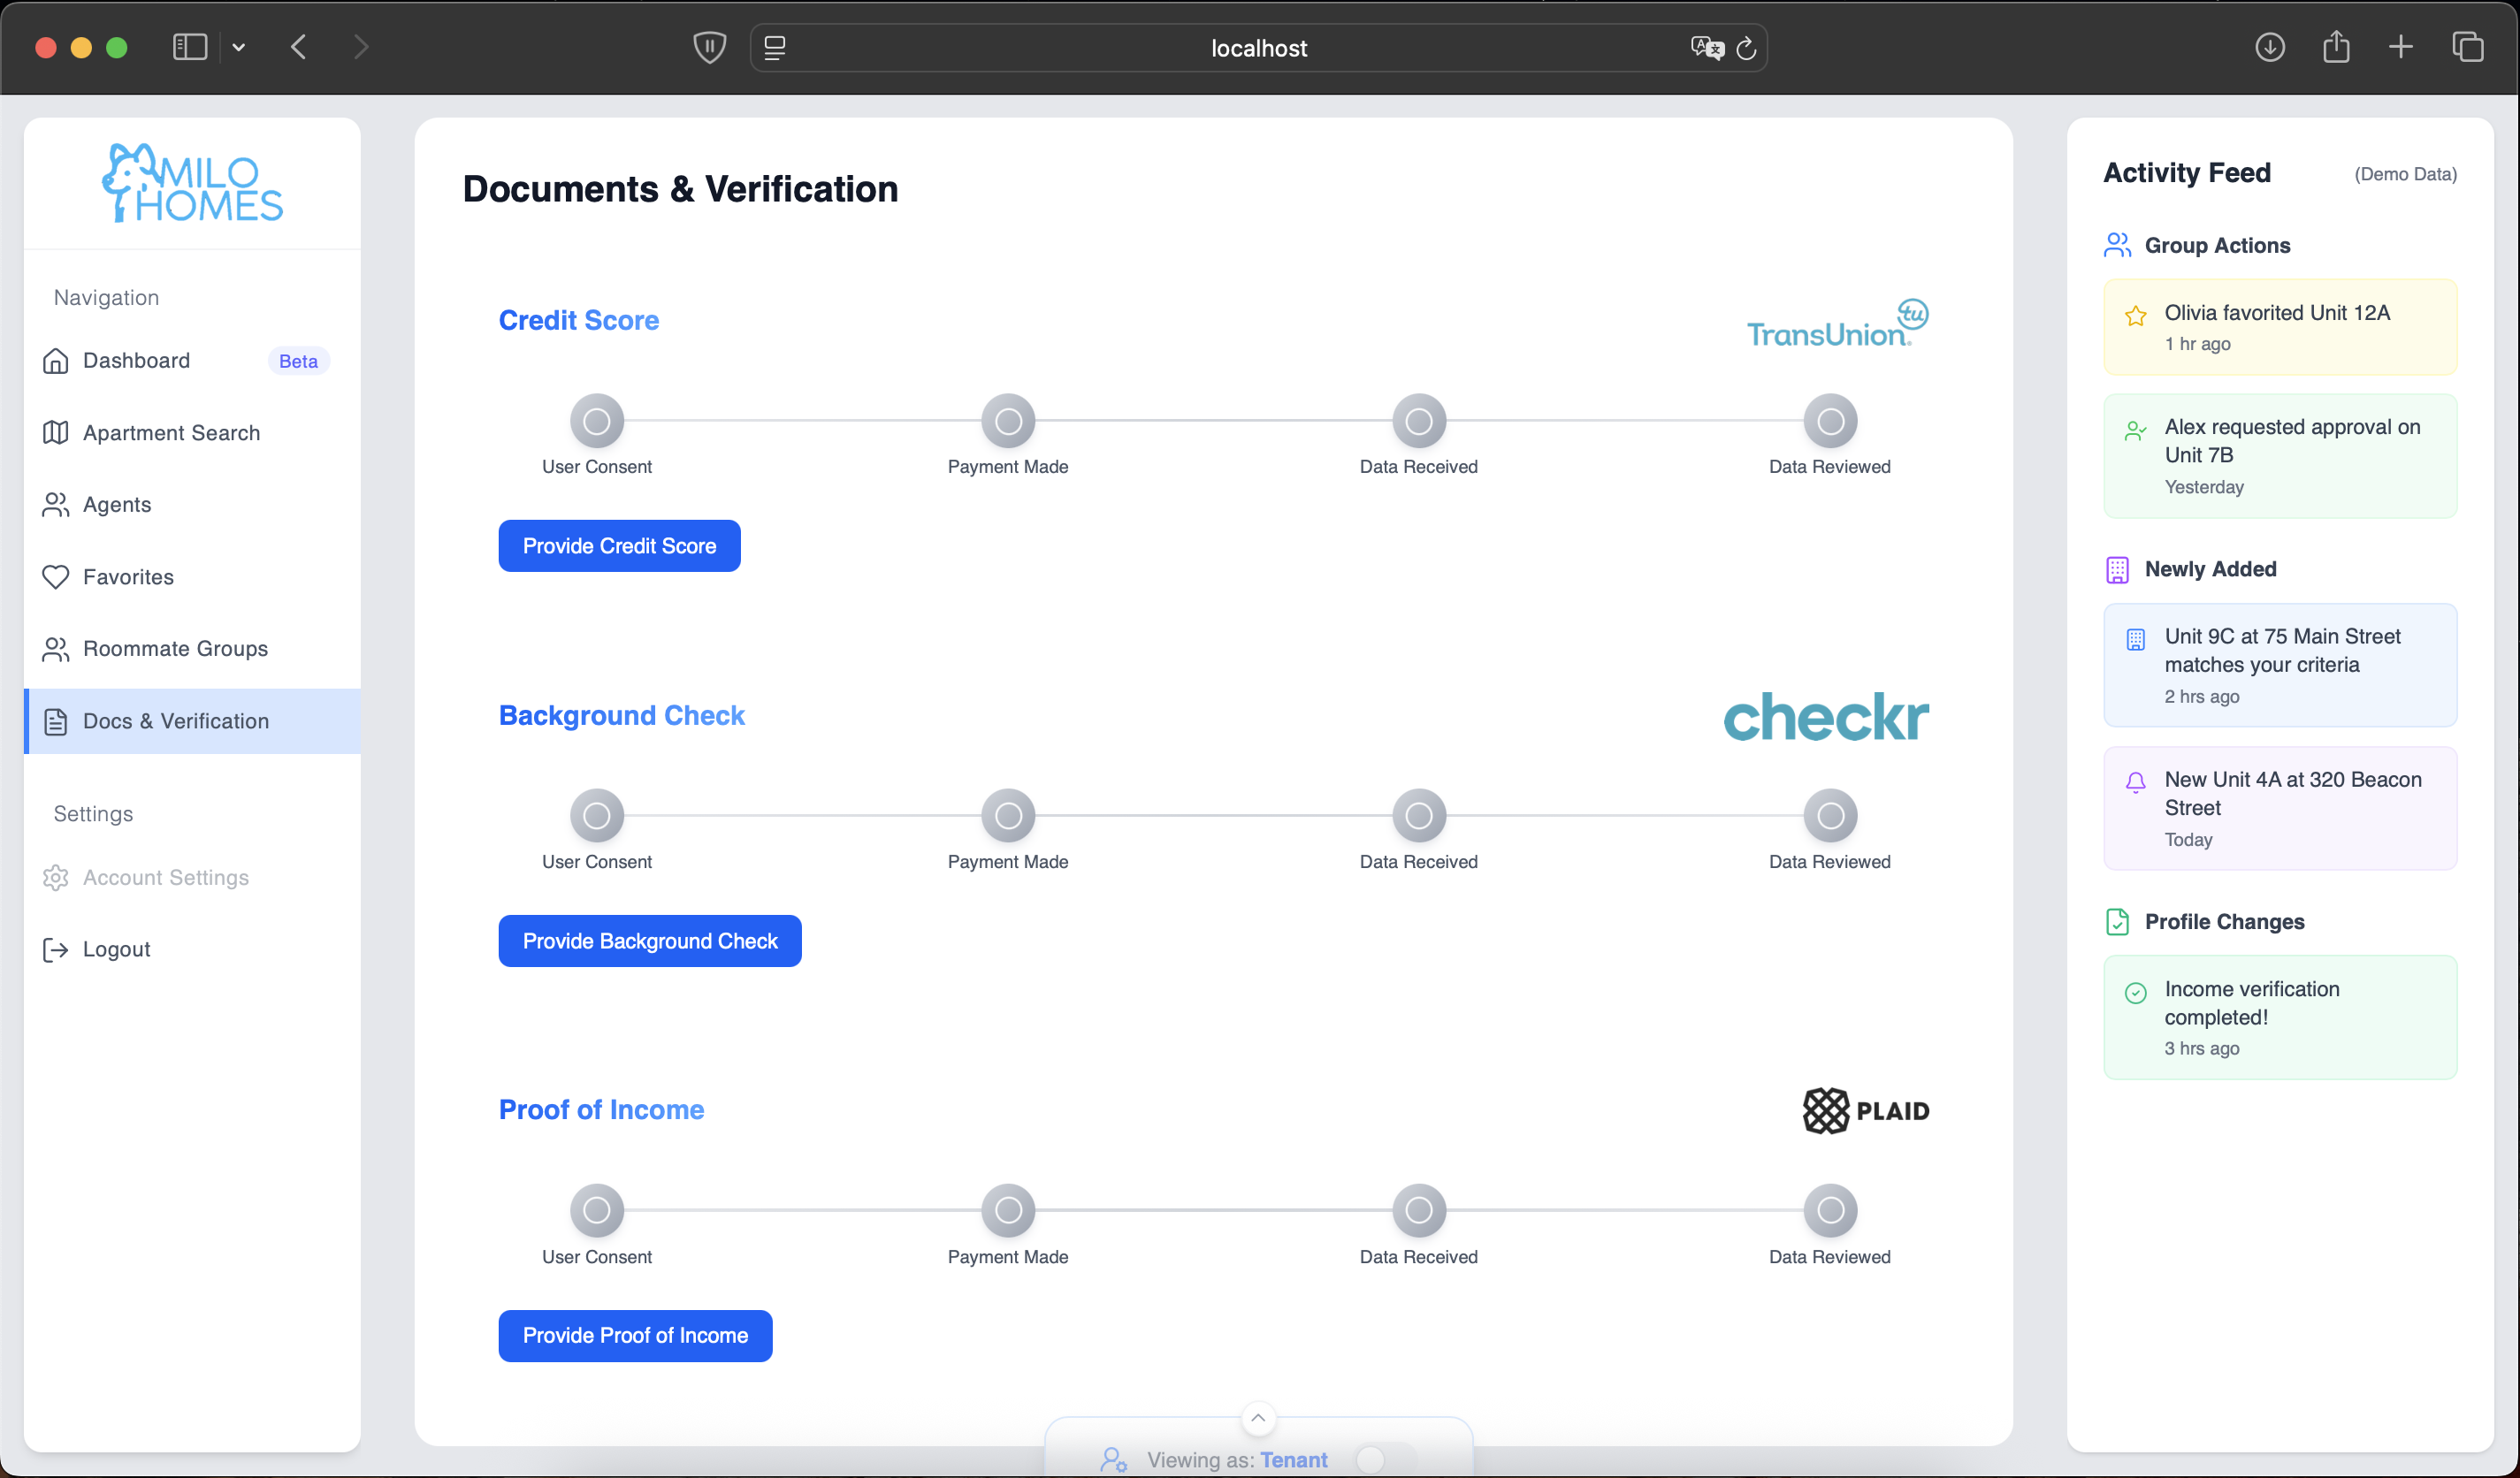Screen dimensions: 2520x1478
Task: Click Provide Credit Score button
Action: (x=619, y=546)
